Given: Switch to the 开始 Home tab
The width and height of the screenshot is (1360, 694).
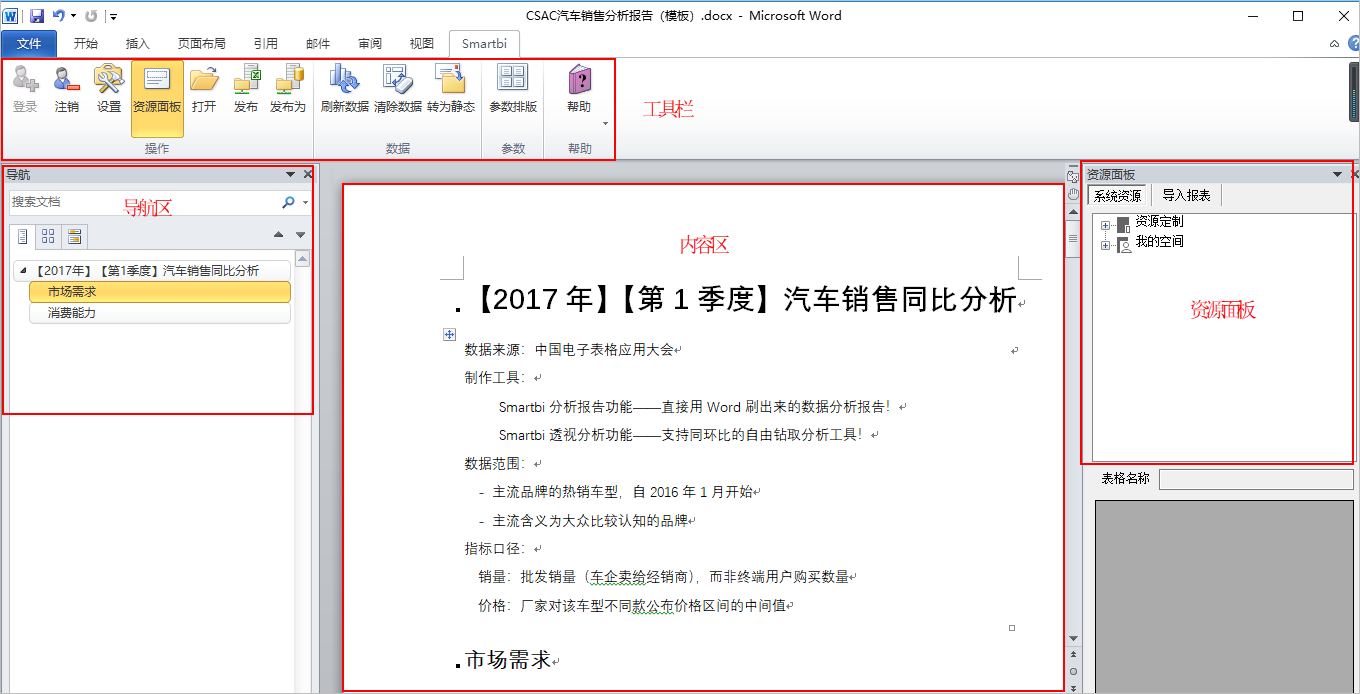Looking at the screenshot, I should [86, 44].
